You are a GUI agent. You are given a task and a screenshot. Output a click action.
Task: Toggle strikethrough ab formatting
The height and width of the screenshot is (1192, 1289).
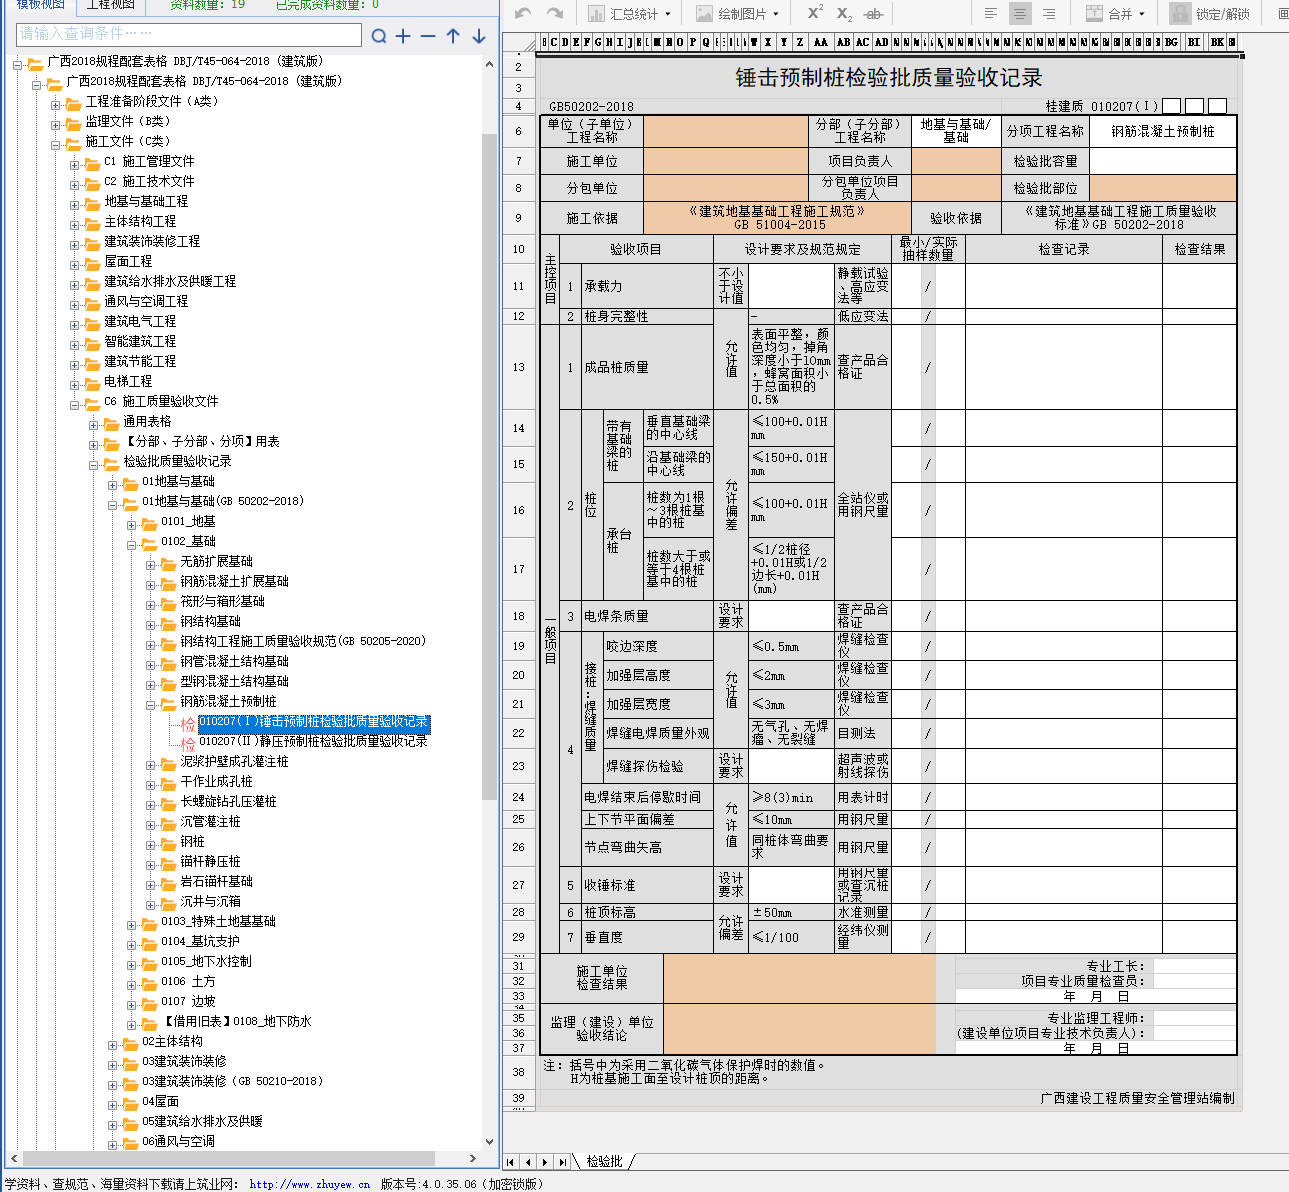click(873, 14)
